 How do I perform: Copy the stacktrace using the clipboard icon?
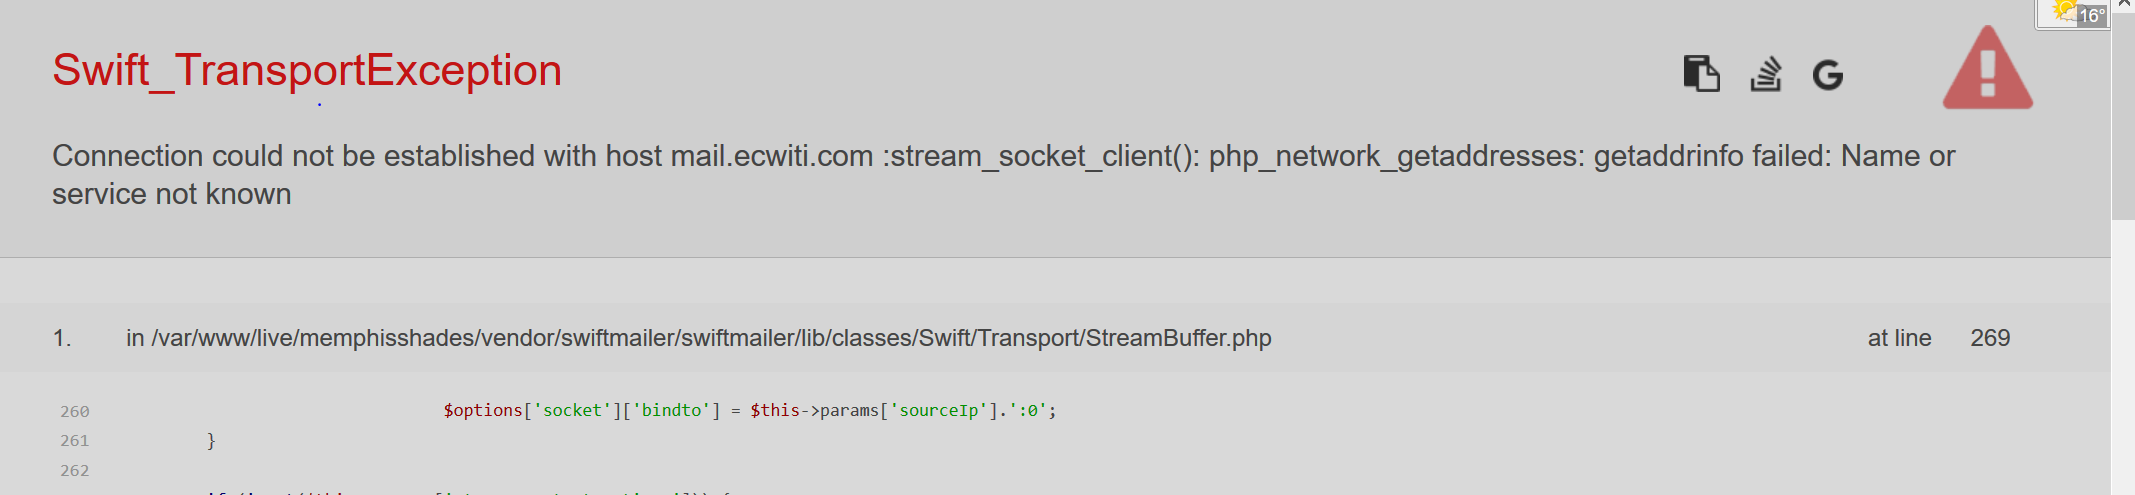tap(1701, 73)
